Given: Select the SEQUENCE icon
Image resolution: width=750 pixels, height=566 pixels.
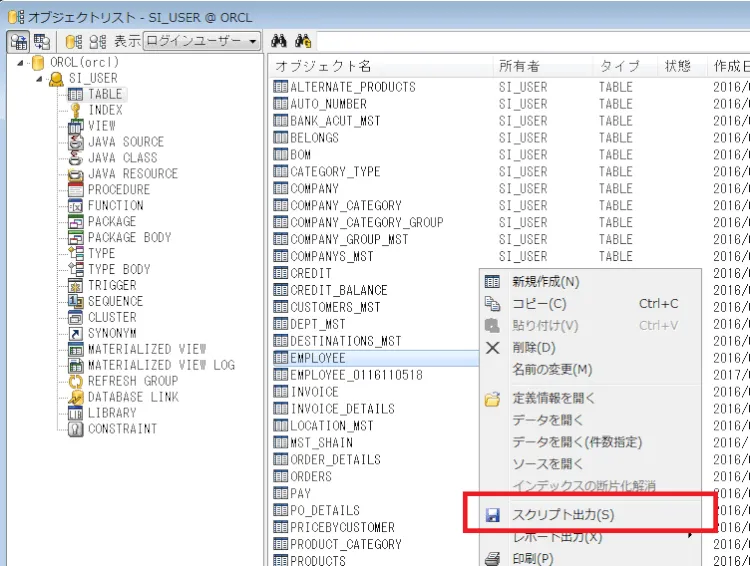Looking at the screenshot, I should 75,301.
